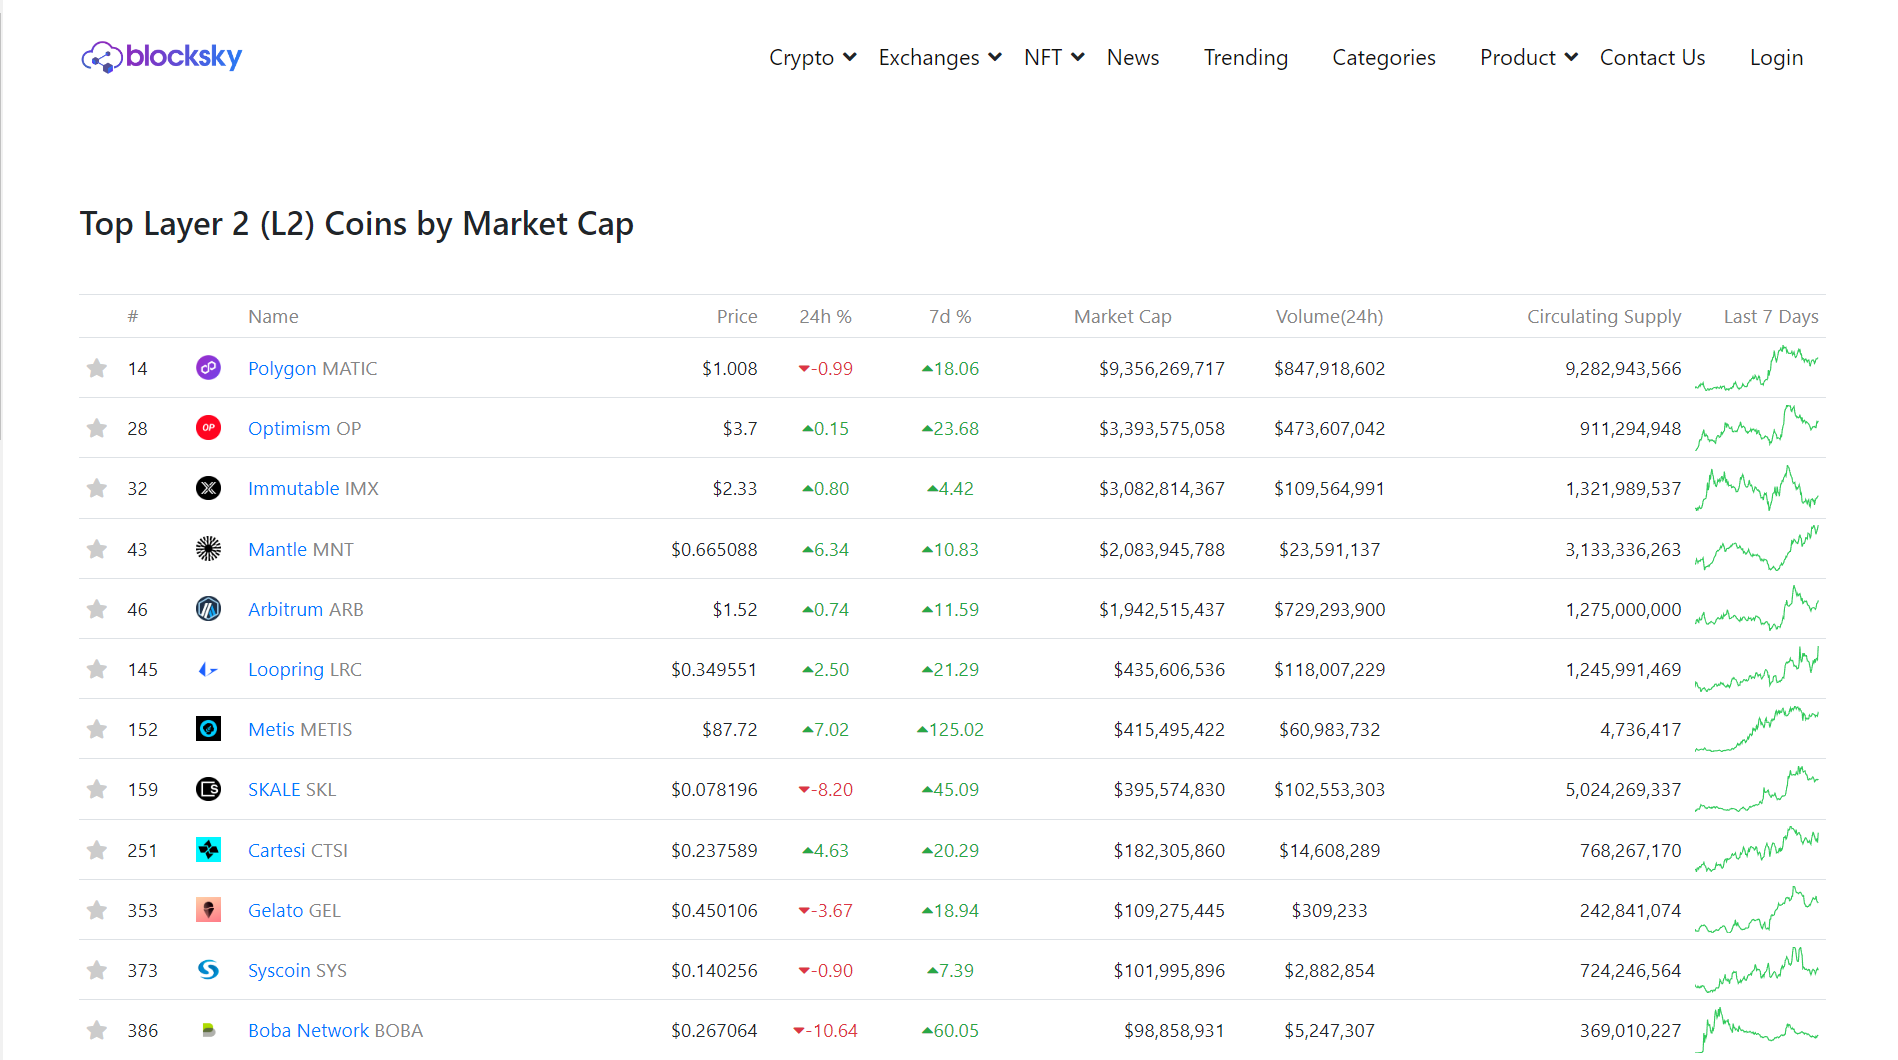The width and height of the screenshot is (1898, 1060).
Task: Click the Optimism OP coin icon
Action: coord(208,428)
